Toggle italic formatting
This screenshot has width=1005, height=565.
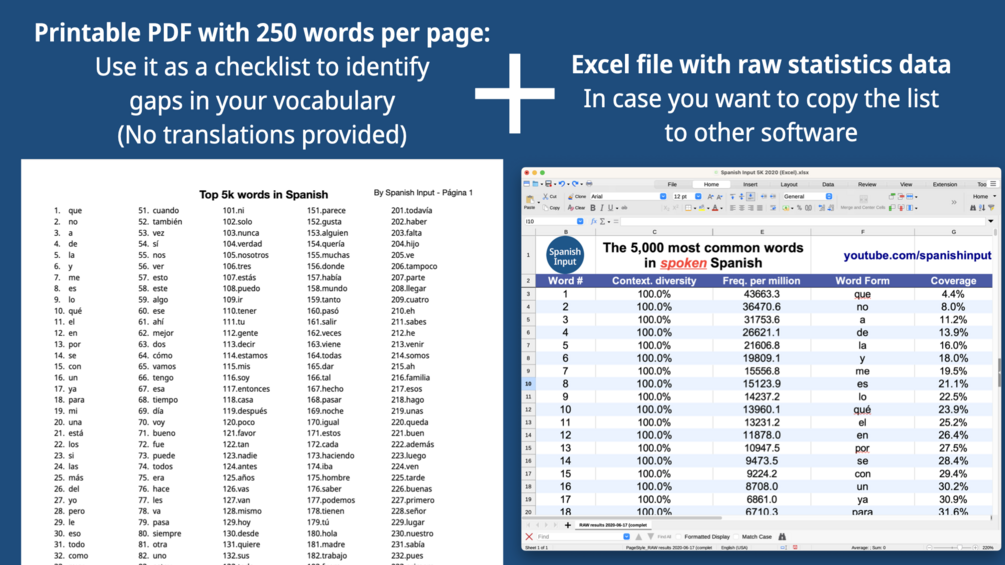click(602, 208)
